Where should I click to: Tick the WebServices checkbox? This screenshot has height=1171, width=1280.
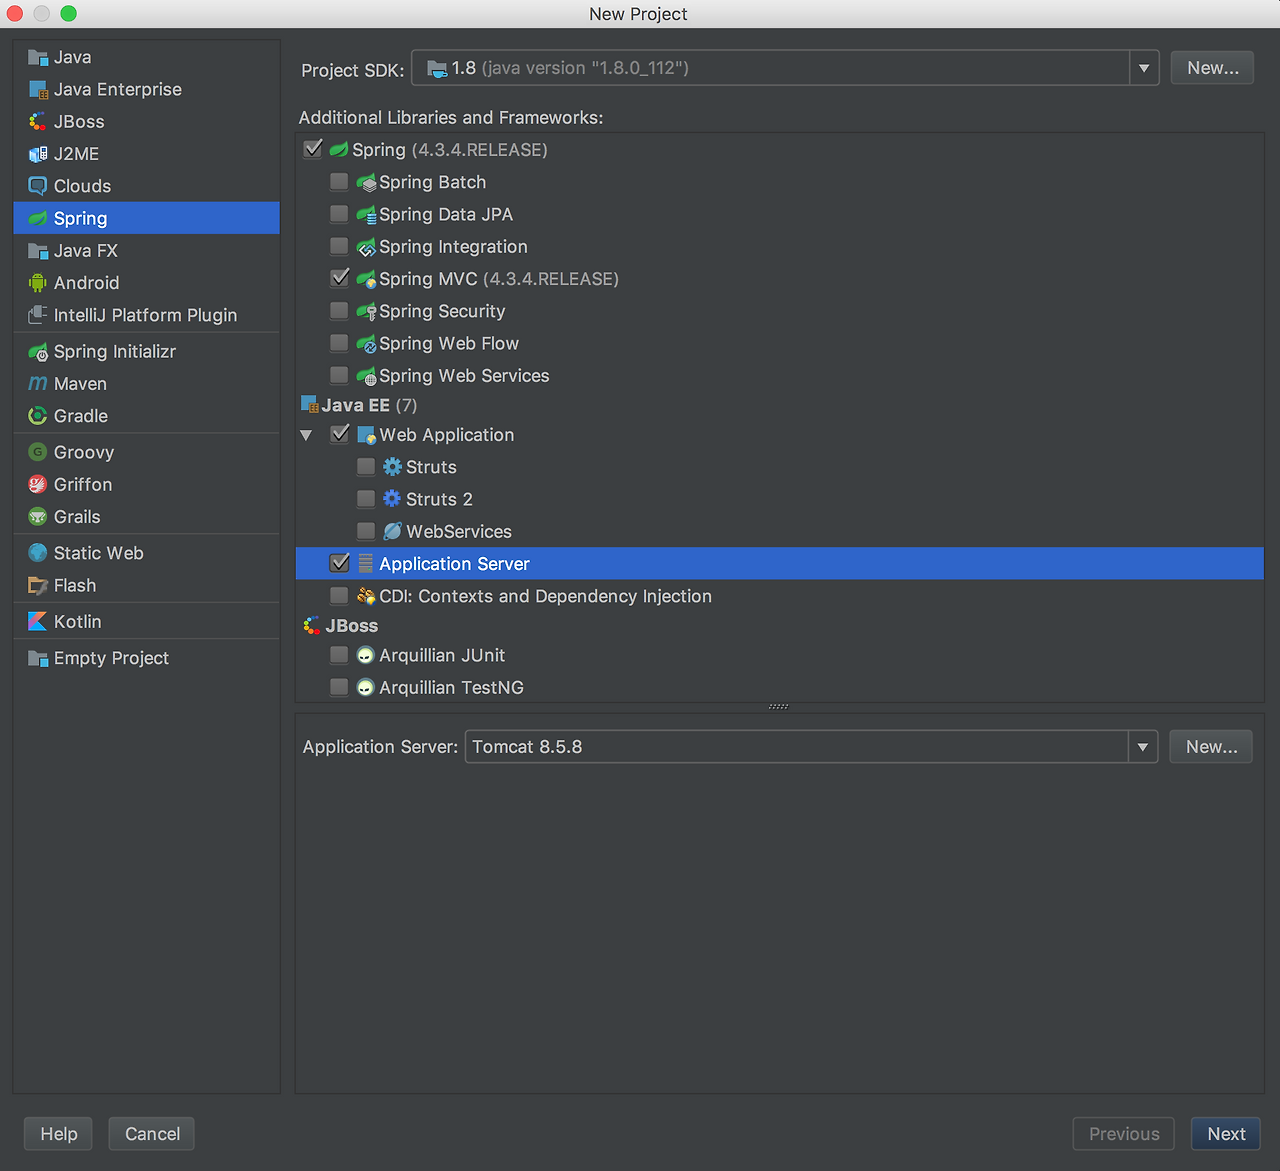tap(367, 531)
